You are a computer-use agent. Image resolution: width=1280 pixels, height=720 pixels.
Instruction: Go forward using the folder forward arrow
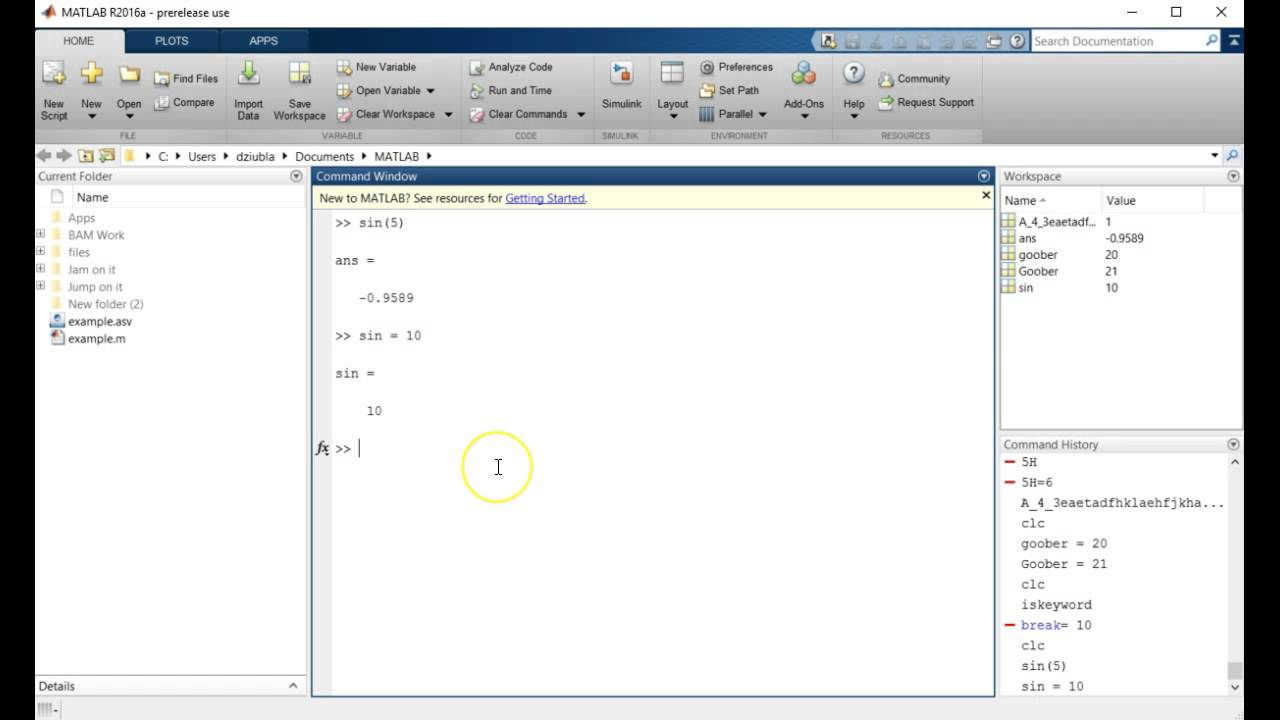click(63, 156)
